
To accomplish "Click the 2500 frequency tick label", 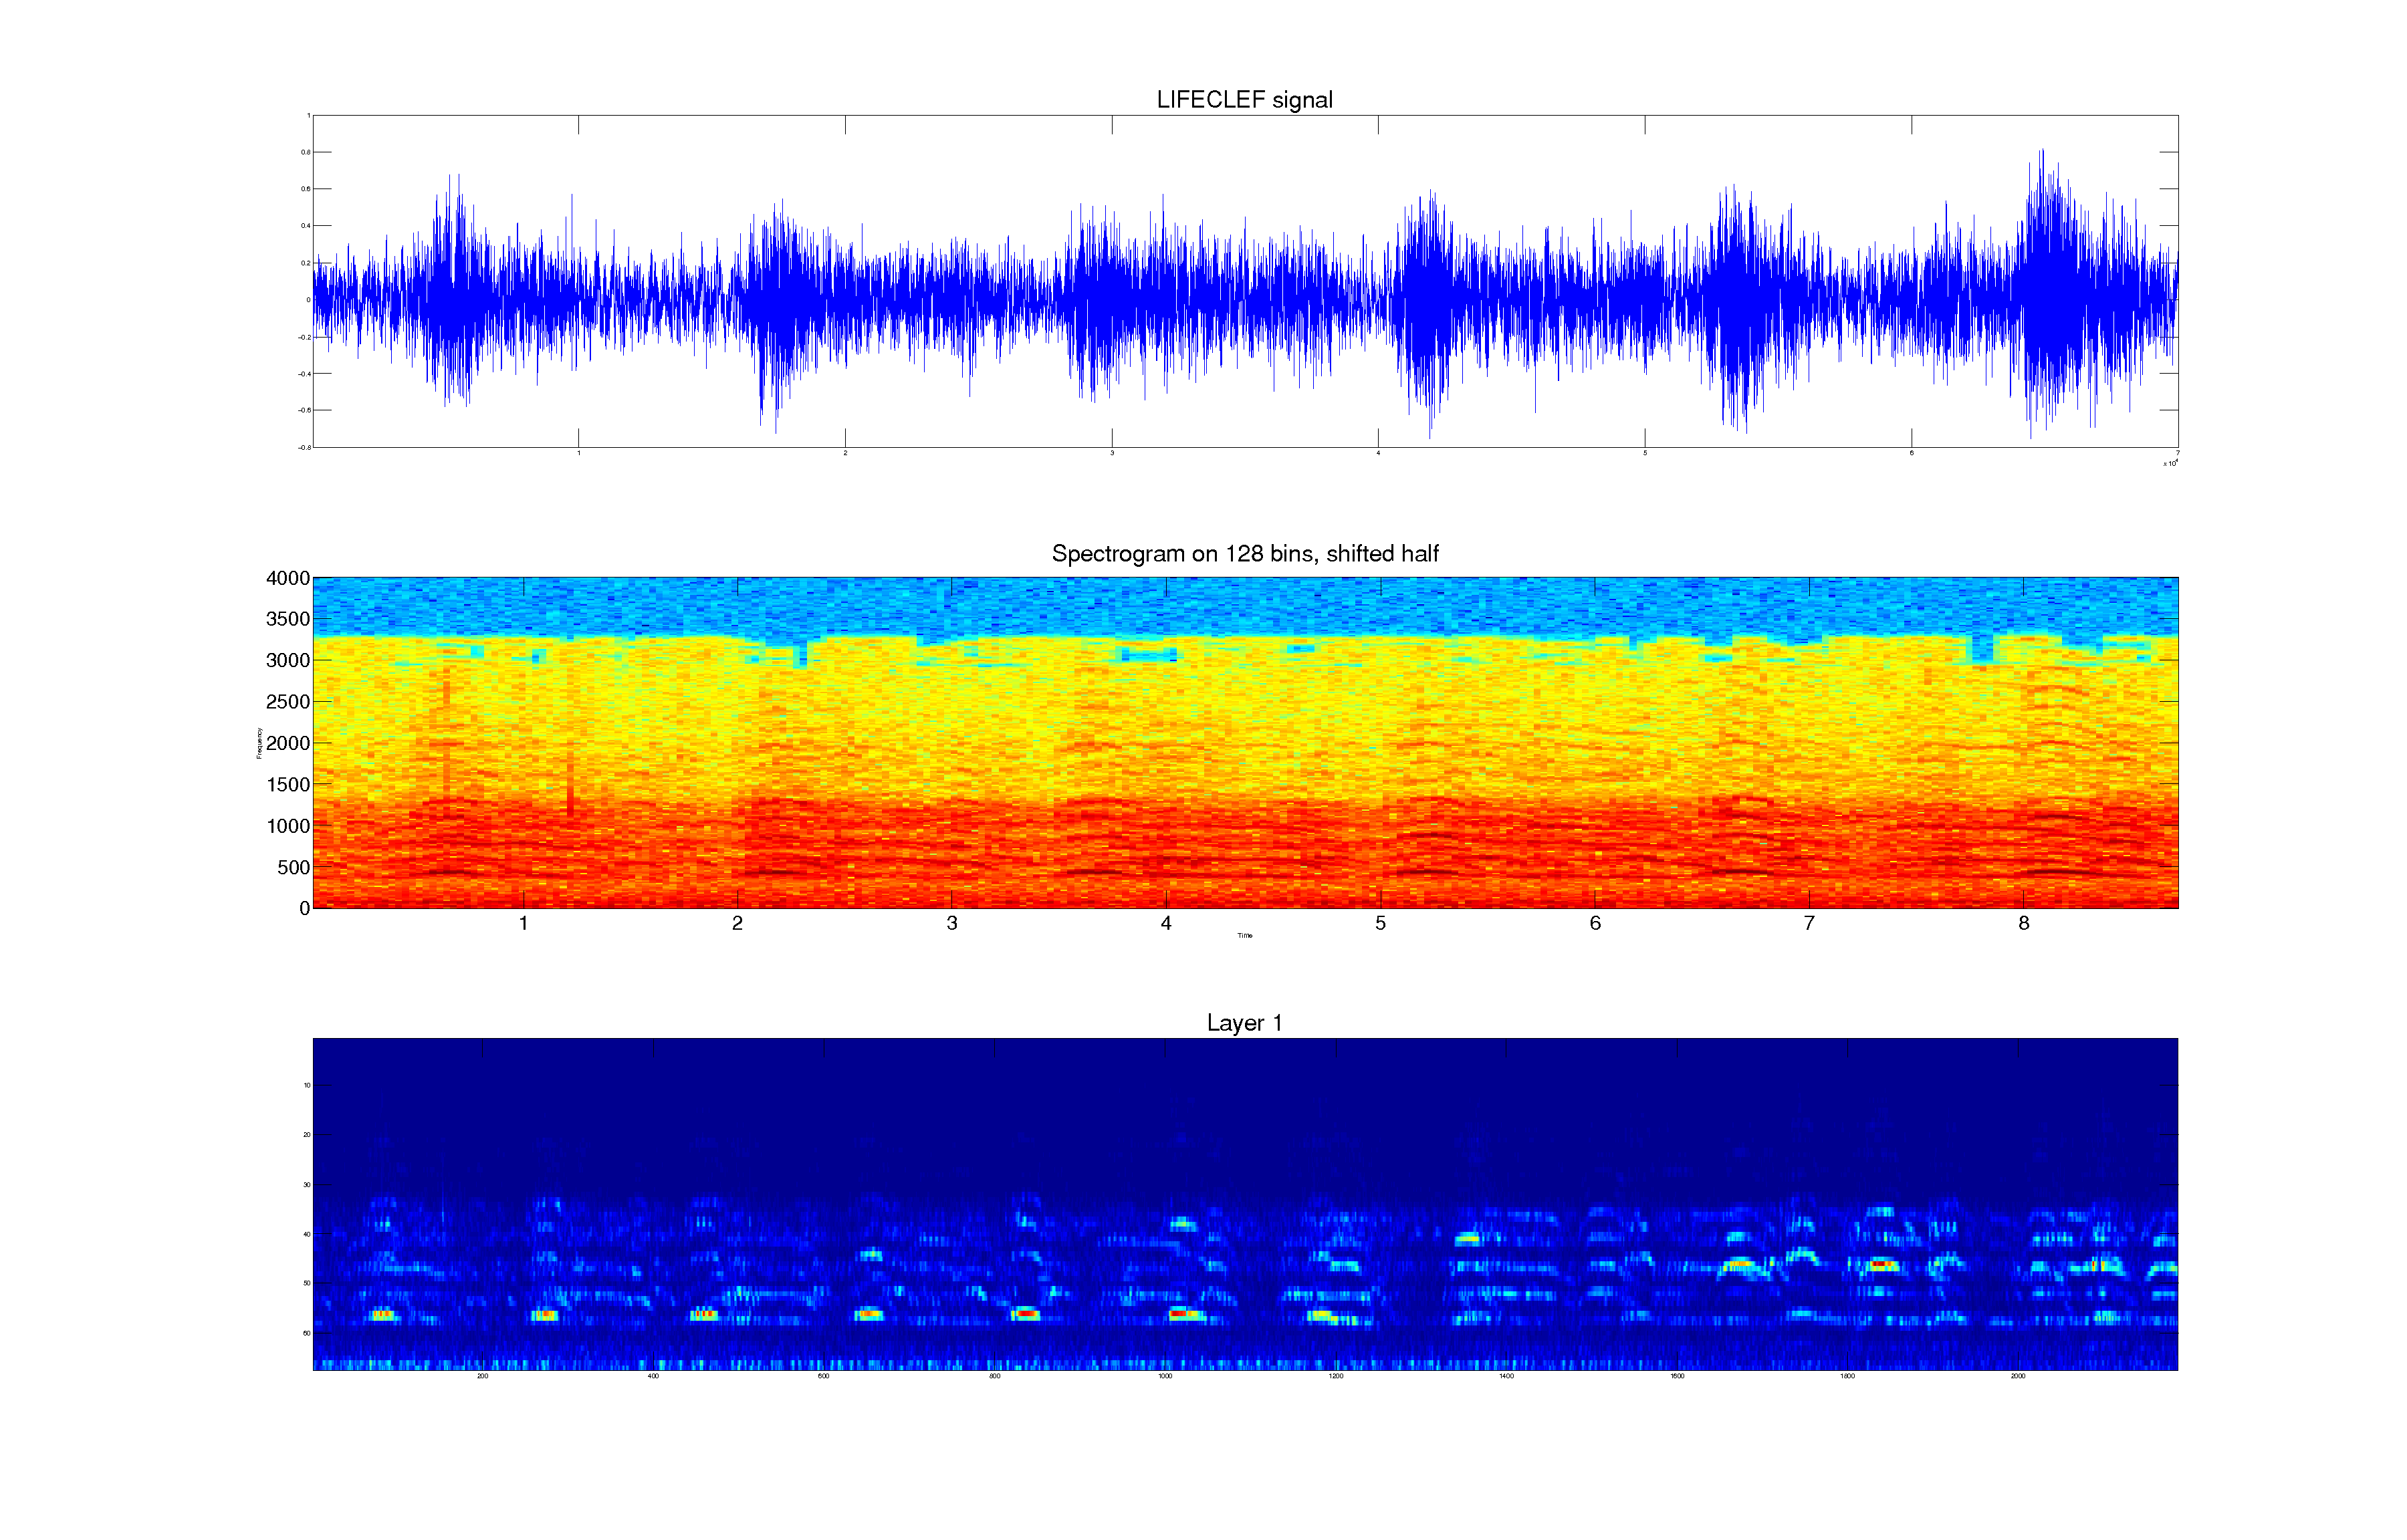I will pyautogui.click(x=288, y=702).
